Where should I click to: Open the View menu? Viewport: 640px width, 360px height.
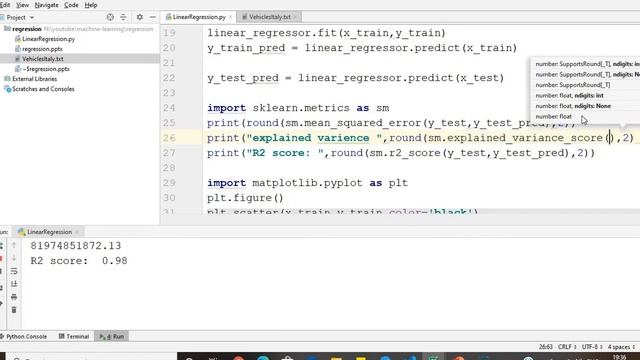pos(22,5)
